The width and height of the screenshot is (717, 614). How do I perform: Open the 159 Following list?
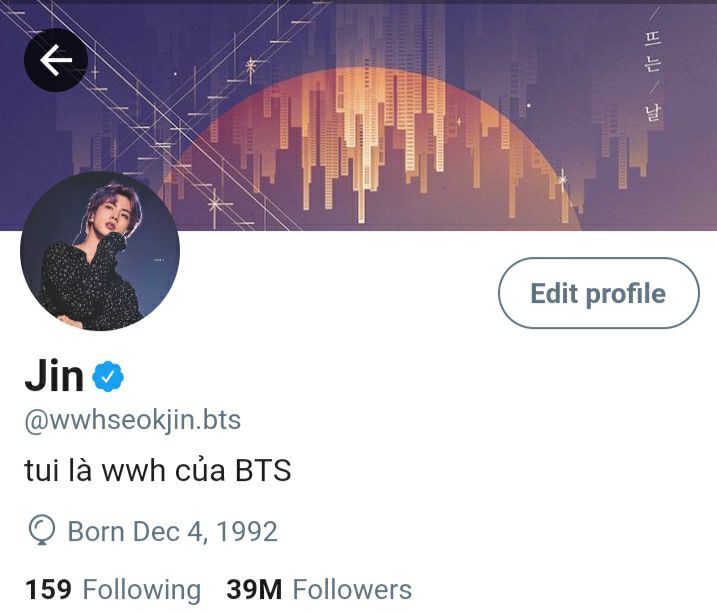tap(113, 589)
